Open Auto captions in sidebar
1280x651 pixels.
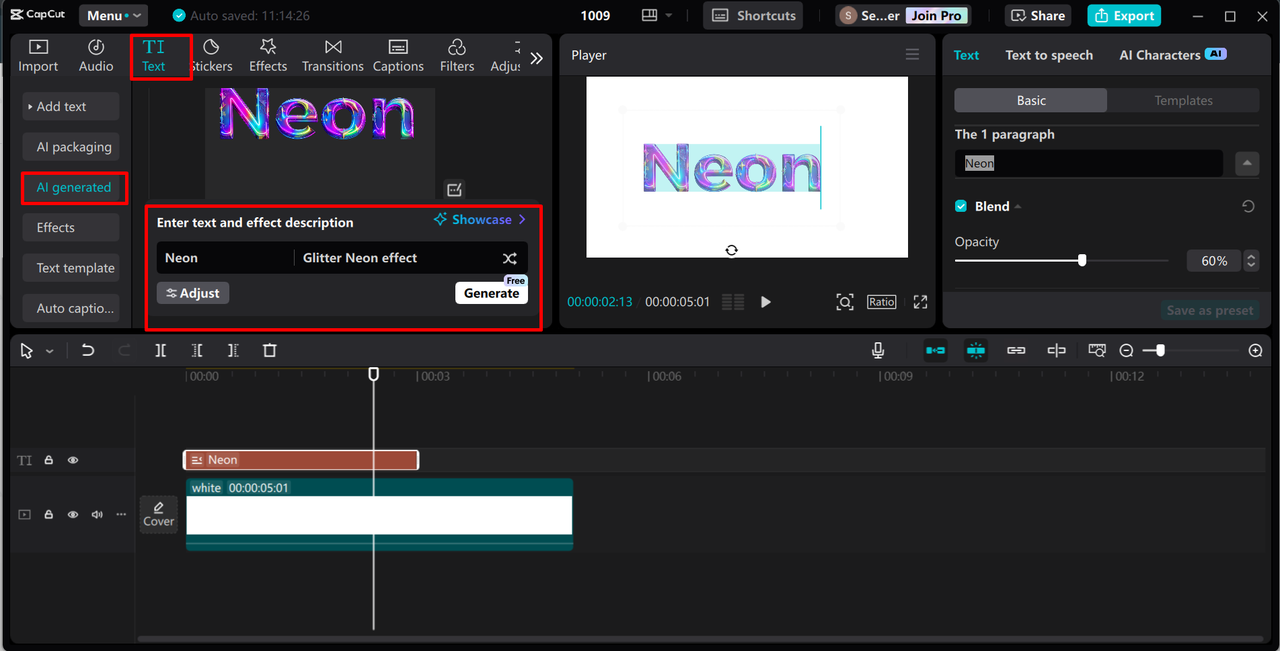pos(71,308)
